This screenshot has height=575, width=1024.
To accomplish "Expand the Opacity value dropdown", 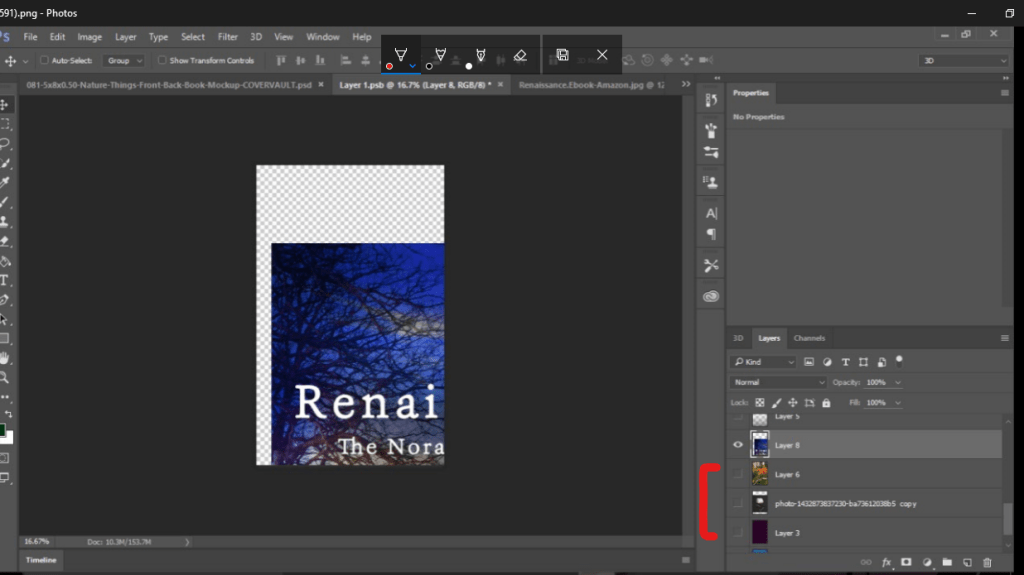I will tap(897, 383).
